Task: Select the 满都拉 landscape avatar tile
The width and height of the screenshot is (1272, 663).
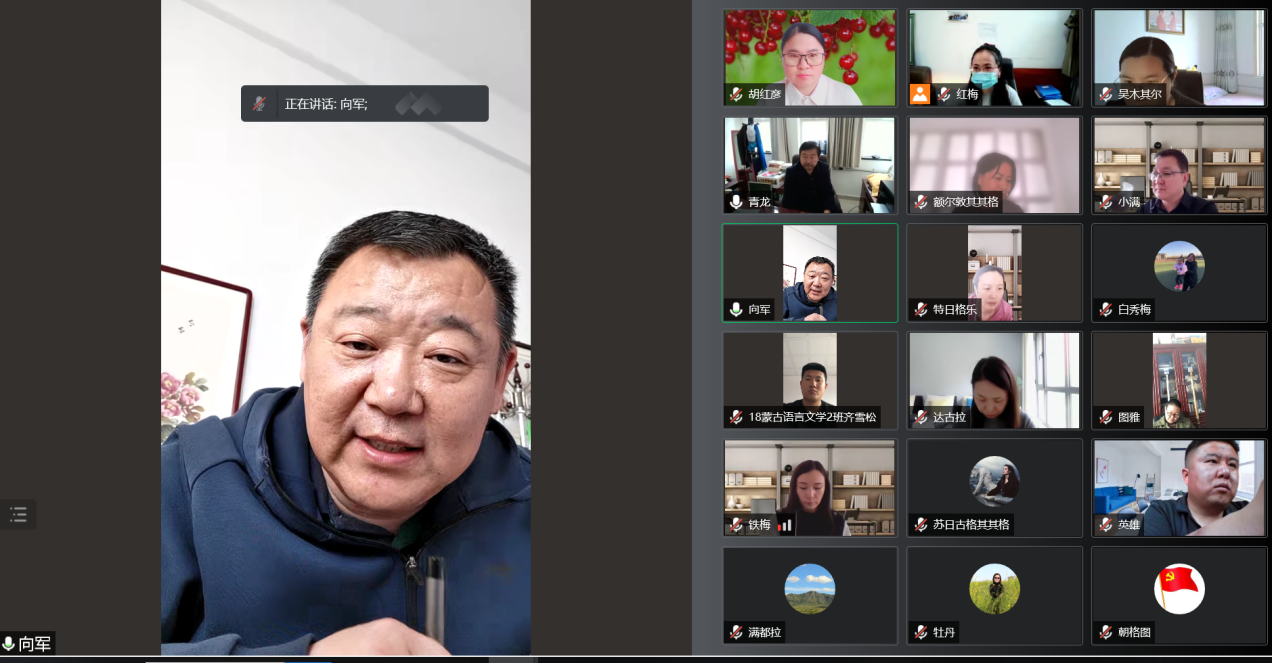Action: click(809, 588)
